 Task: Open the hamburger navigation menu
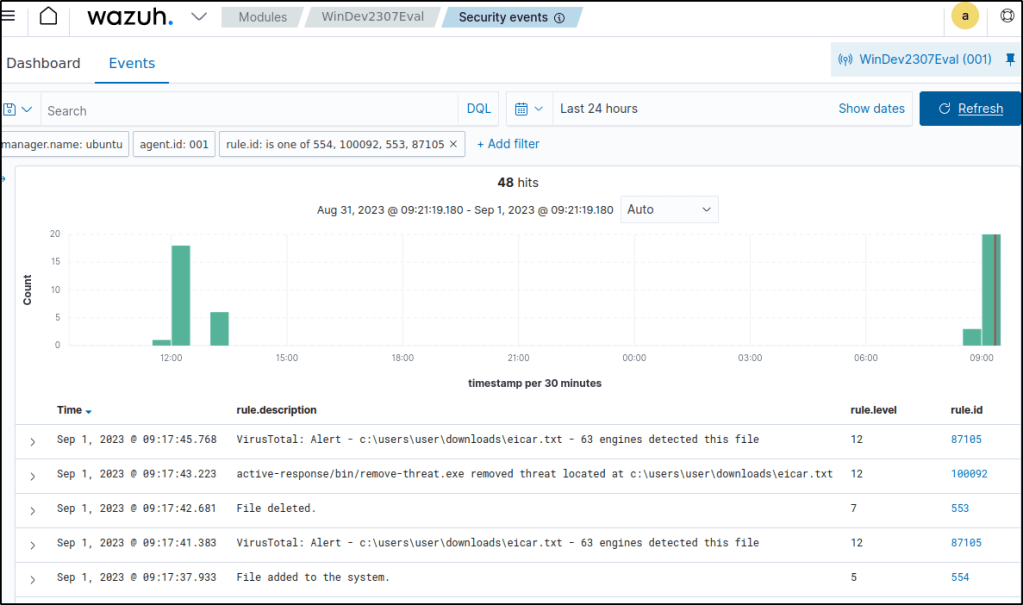(x=8, y=17)
